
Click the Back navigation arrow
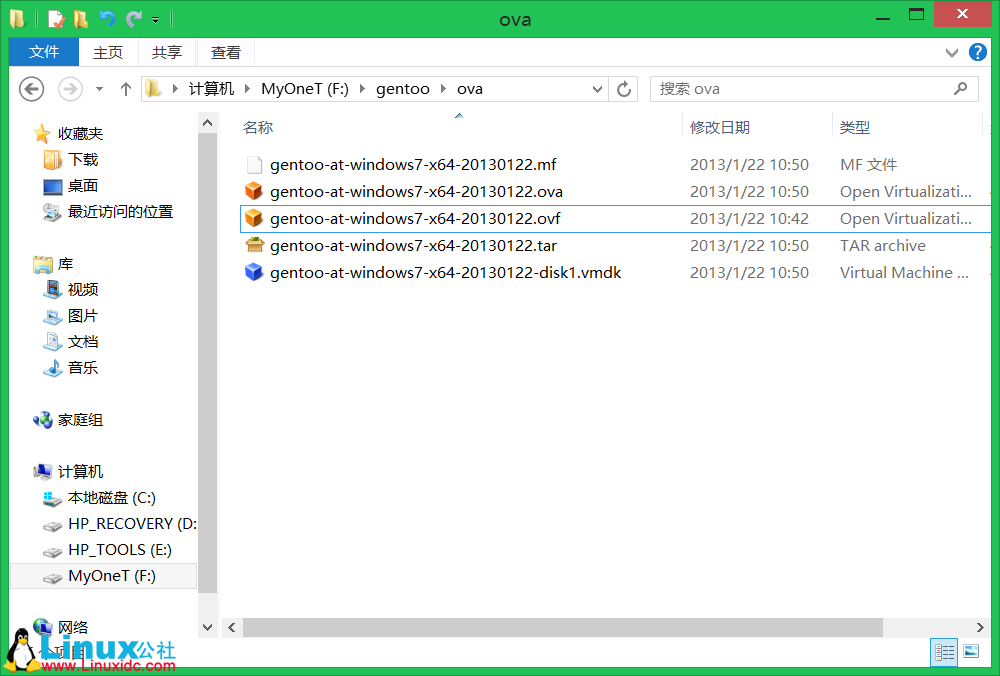click(x=32, y=89)
